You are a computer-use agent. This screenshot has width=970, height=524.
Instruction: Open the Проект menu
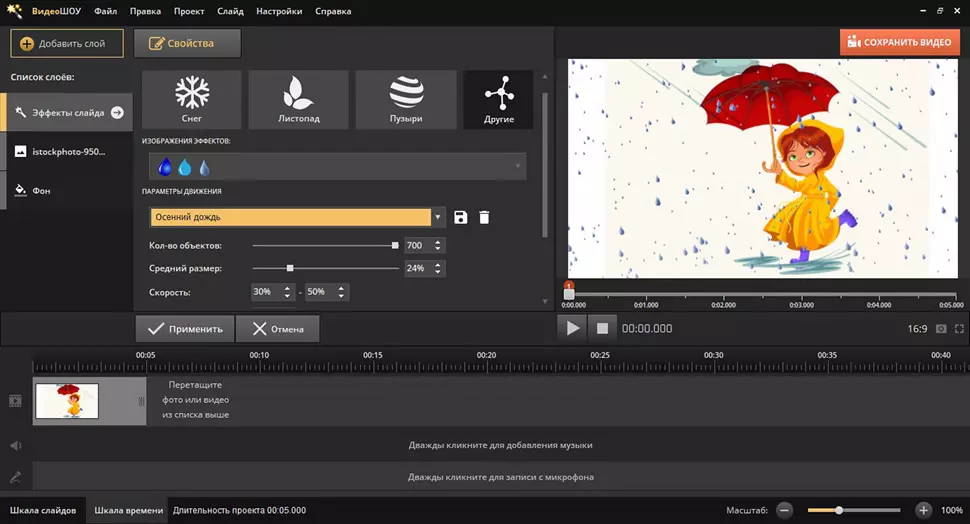(189, 11)
